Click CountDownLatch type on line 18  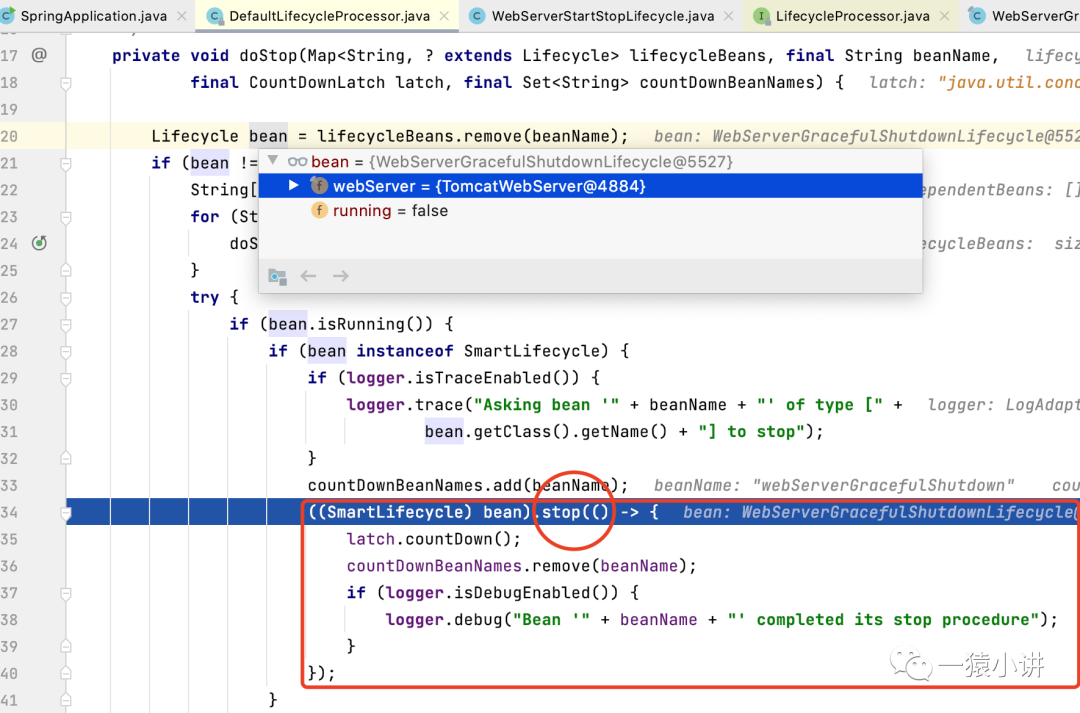[317, 83]
